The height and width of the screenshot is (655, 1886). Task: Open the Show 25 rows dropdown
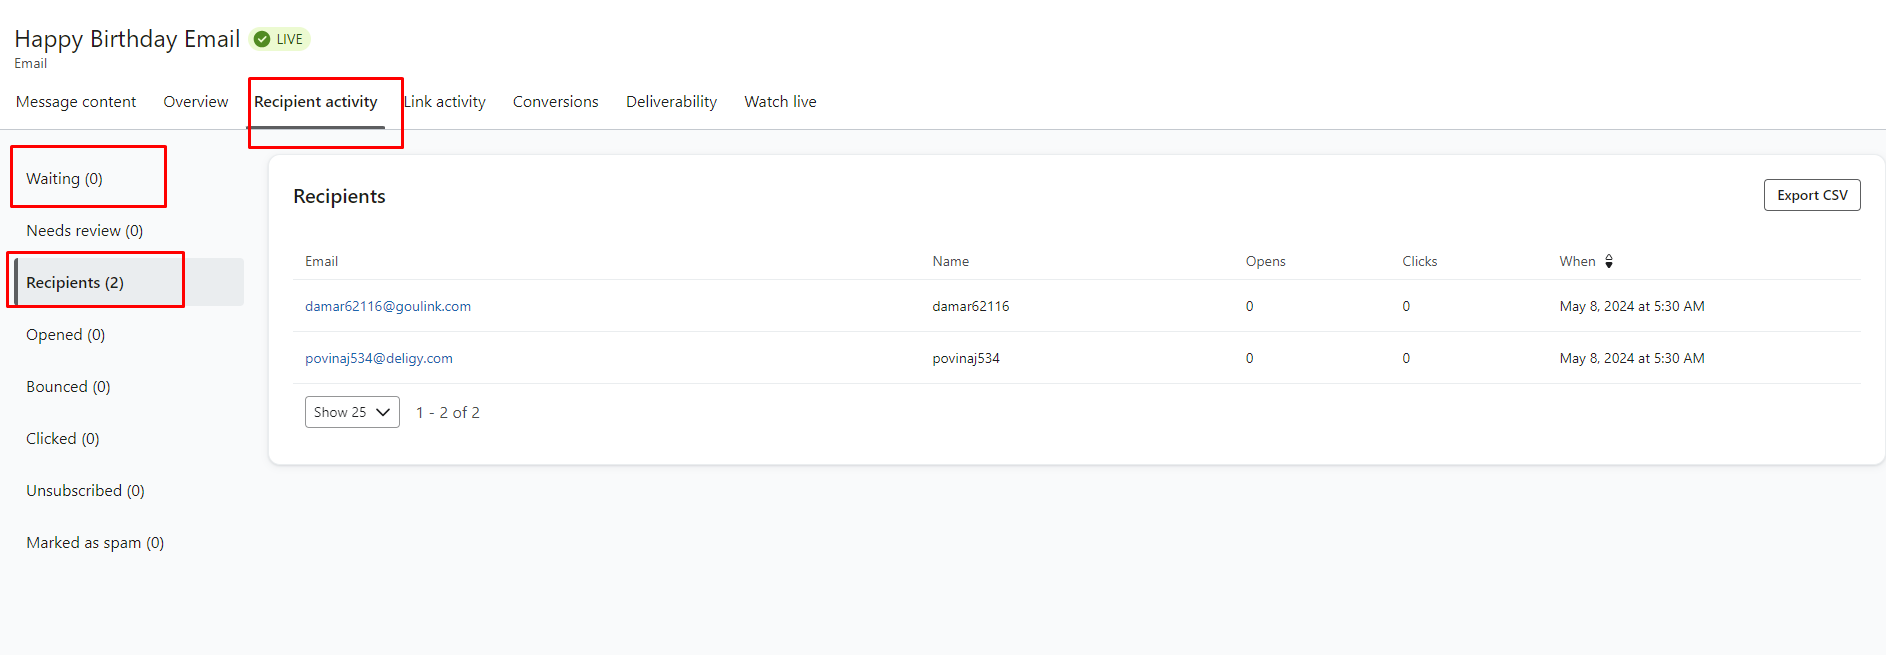(x=352, y=412)
